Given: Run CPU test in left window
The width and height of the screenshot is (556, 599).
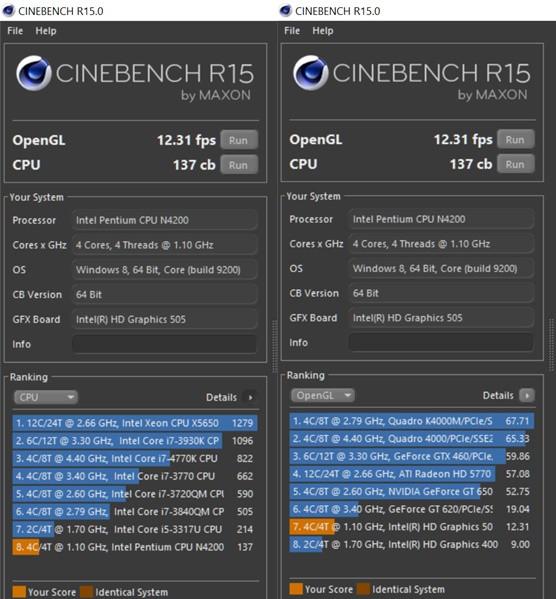Looking at the screenshot, I should pyautogui.click(x=239, y=165).
